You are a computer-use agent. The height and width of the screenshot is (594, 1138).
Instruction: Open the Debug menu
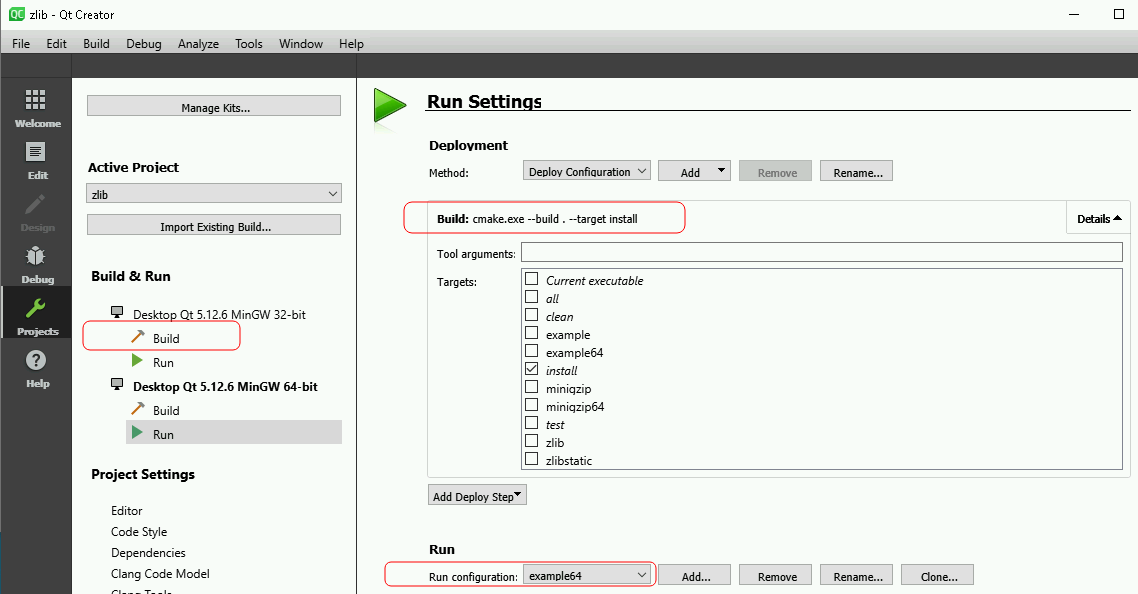[144, 44]
